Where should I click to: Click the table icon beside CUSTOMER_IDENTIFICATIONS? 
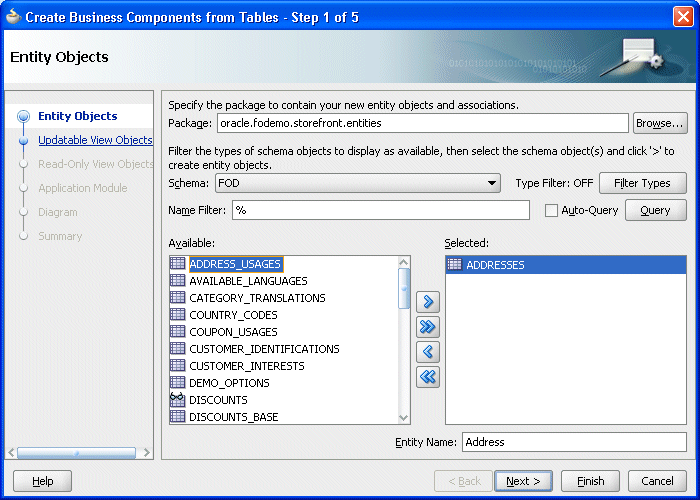(178, 348)
